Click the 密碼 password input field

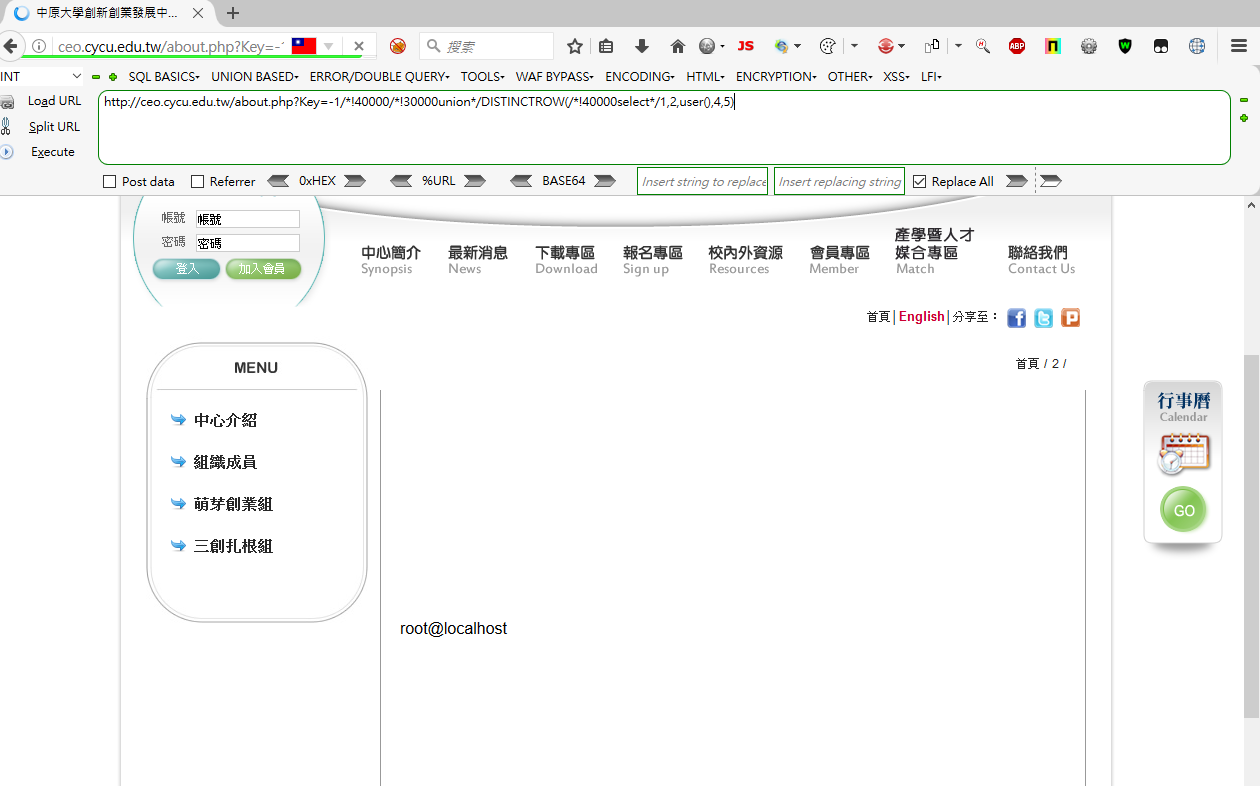click(247, 243)
